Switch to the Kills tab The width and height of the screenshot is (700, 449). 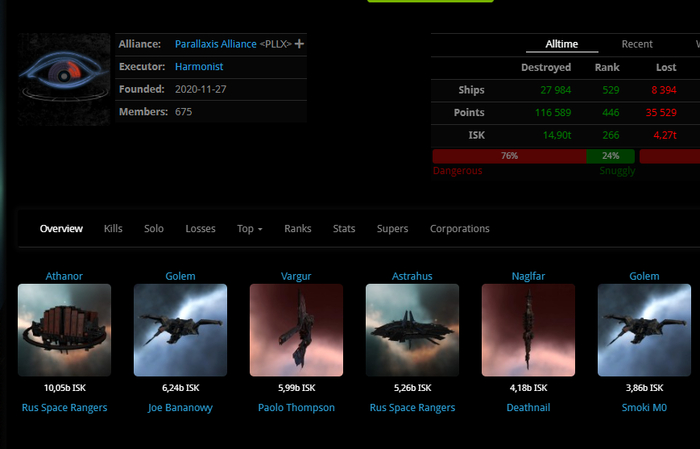pyautogui.click(x=113, y=229)
